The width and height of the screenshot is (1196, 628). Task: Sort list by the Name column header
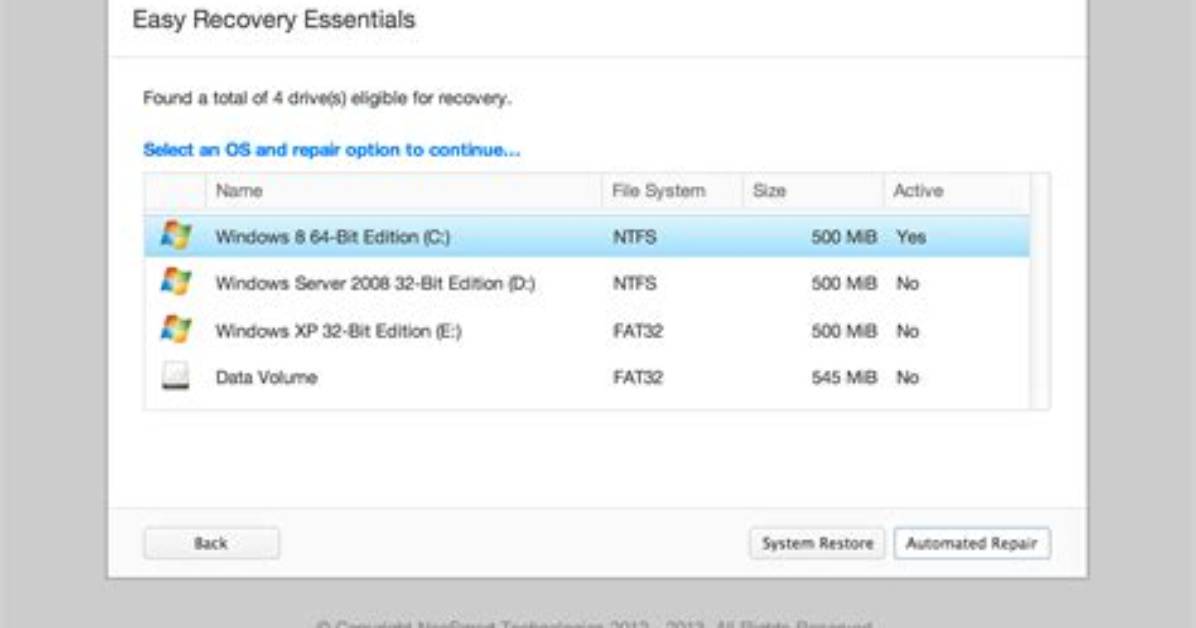point(403,191)
